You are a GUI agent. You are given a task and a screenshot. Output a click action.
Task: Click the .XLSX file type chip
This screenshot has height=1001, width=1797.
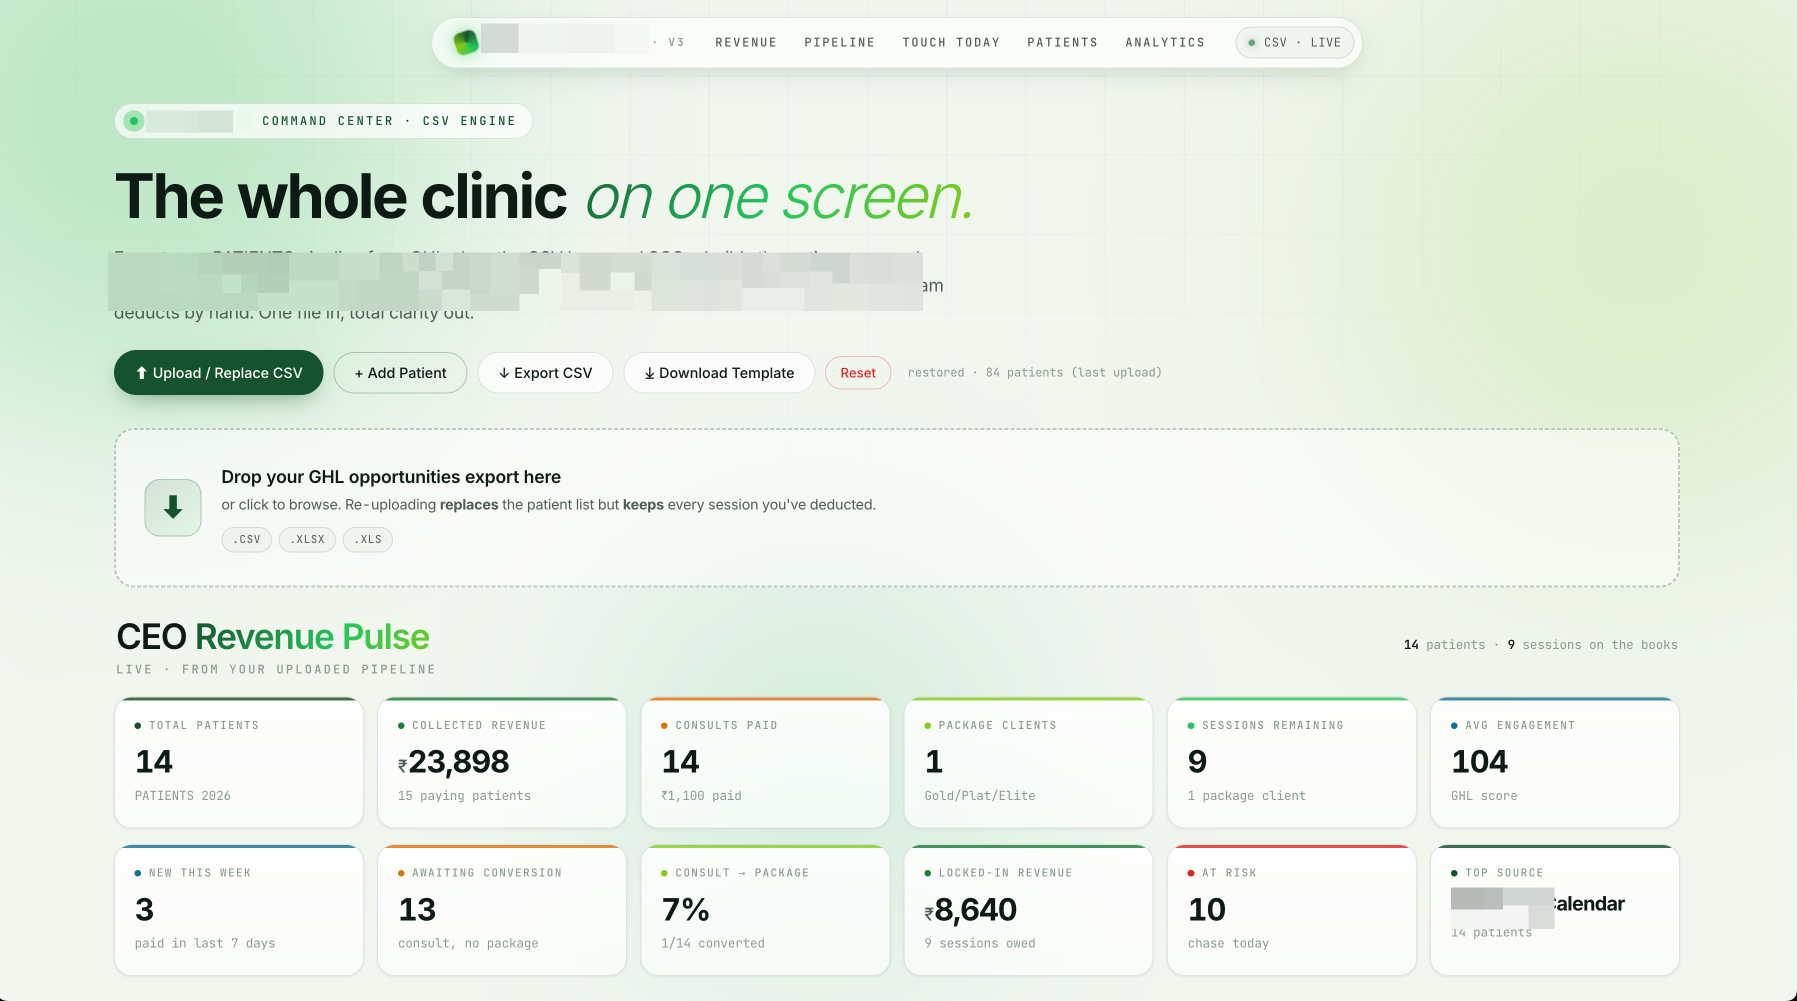307,540
